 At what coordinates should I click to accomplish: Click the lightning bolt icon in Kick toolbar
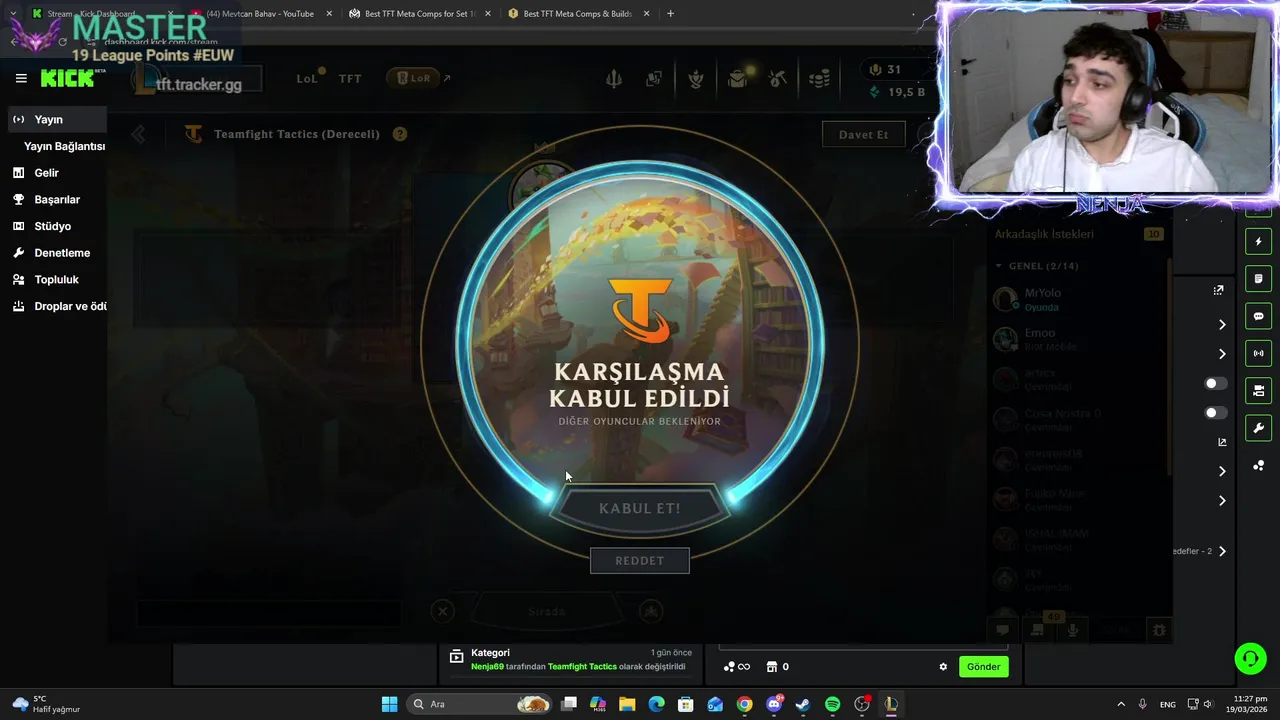pos(1258,241)
